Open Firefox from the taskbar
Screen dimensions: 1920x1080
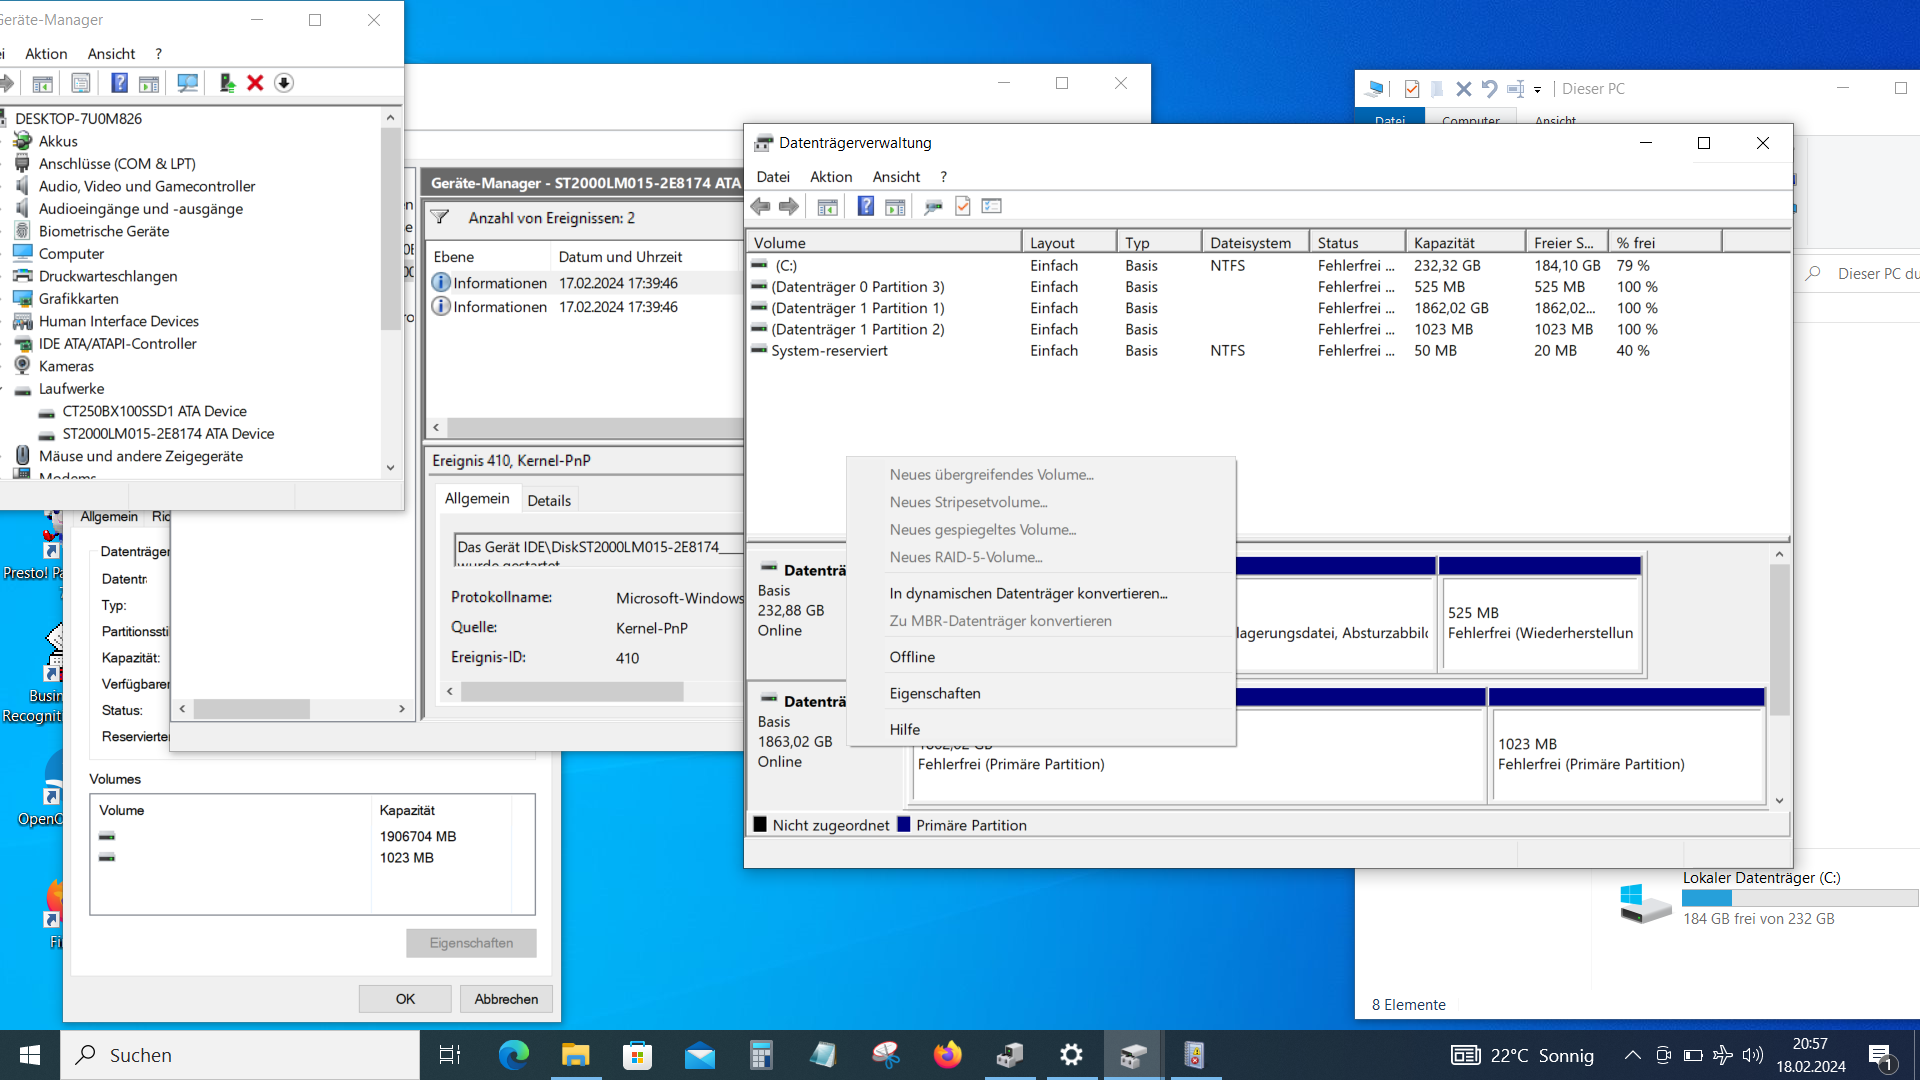coord(947,1055)
